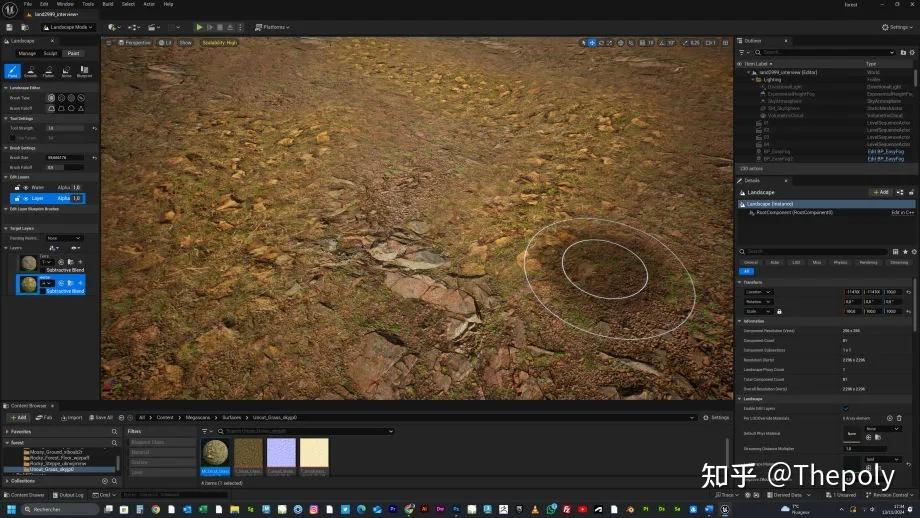The image size is (920, 518).
Task: Switch to the Manage tab
Action: (27, 53)
